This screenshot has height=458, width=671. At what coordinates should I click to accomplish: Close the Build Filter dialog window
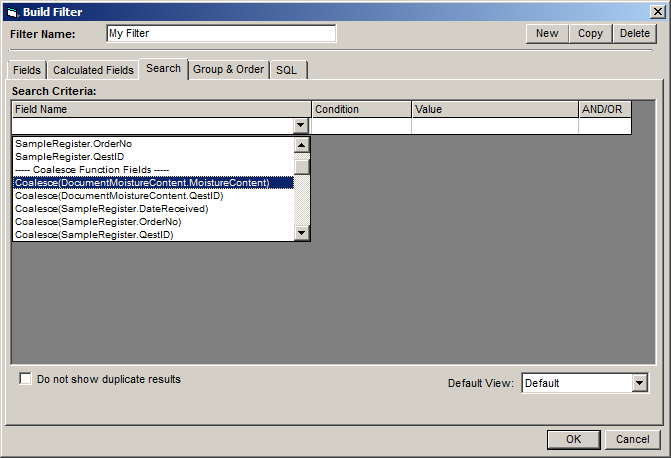[656, 11]
